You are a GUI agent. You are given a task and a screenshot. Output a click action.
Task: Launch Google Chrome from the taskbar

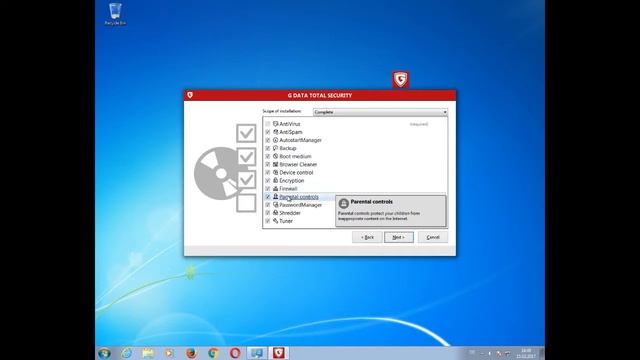coord(213,353)
